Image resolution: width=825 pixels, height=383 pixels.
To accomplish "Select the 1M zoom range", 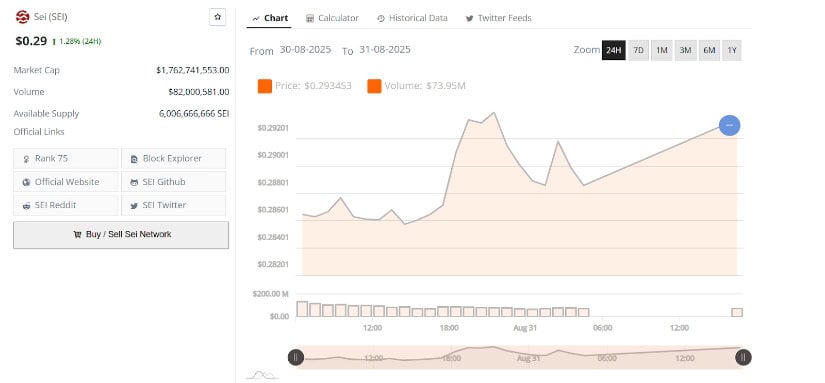I will pyautogui.click(x=662, y=51).
